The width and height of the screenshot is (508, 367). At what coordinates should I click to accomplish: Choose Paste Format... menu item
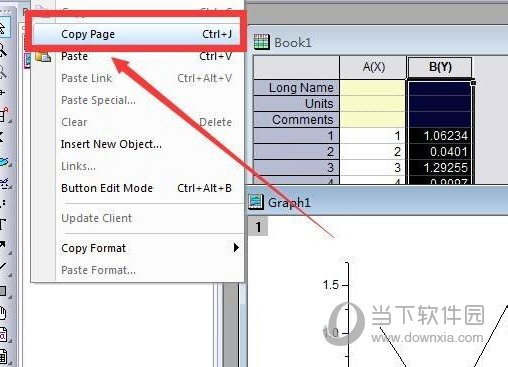point(136,270)
